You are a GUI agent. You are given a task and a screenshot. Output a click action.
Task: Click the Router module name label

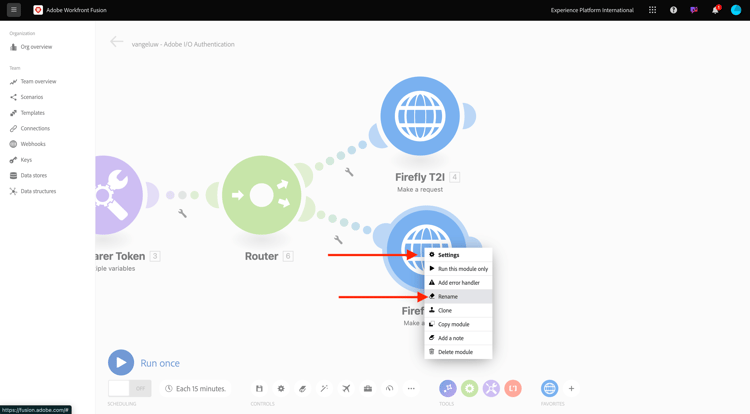tap(261, 256)
